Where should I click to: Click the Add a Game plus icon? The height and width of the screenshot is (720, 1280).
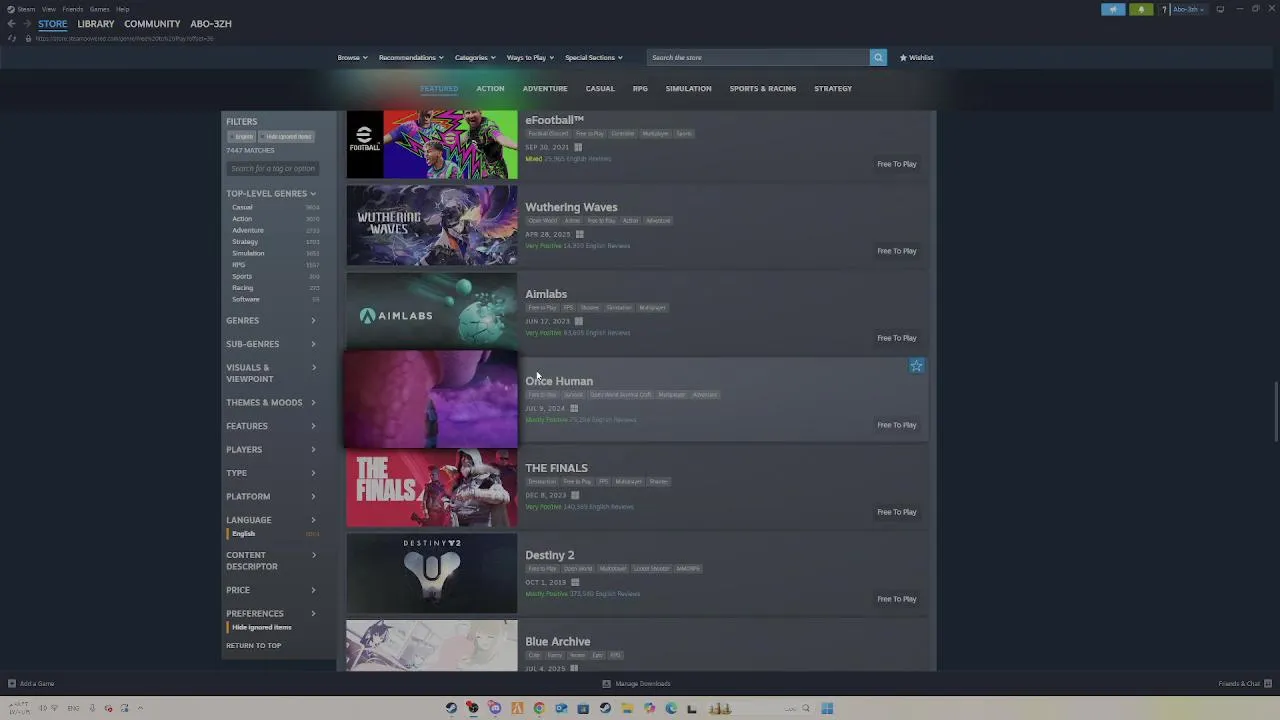coord(11,683)
